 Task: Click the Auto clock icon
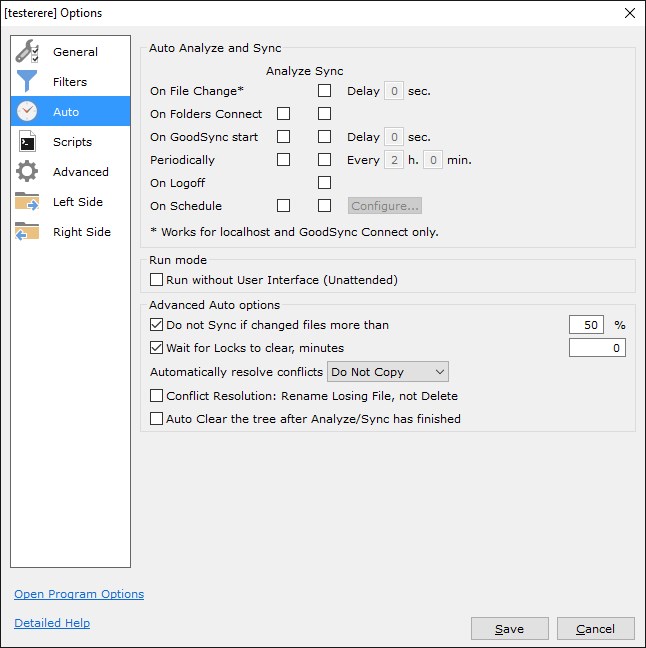click(27, 112)
